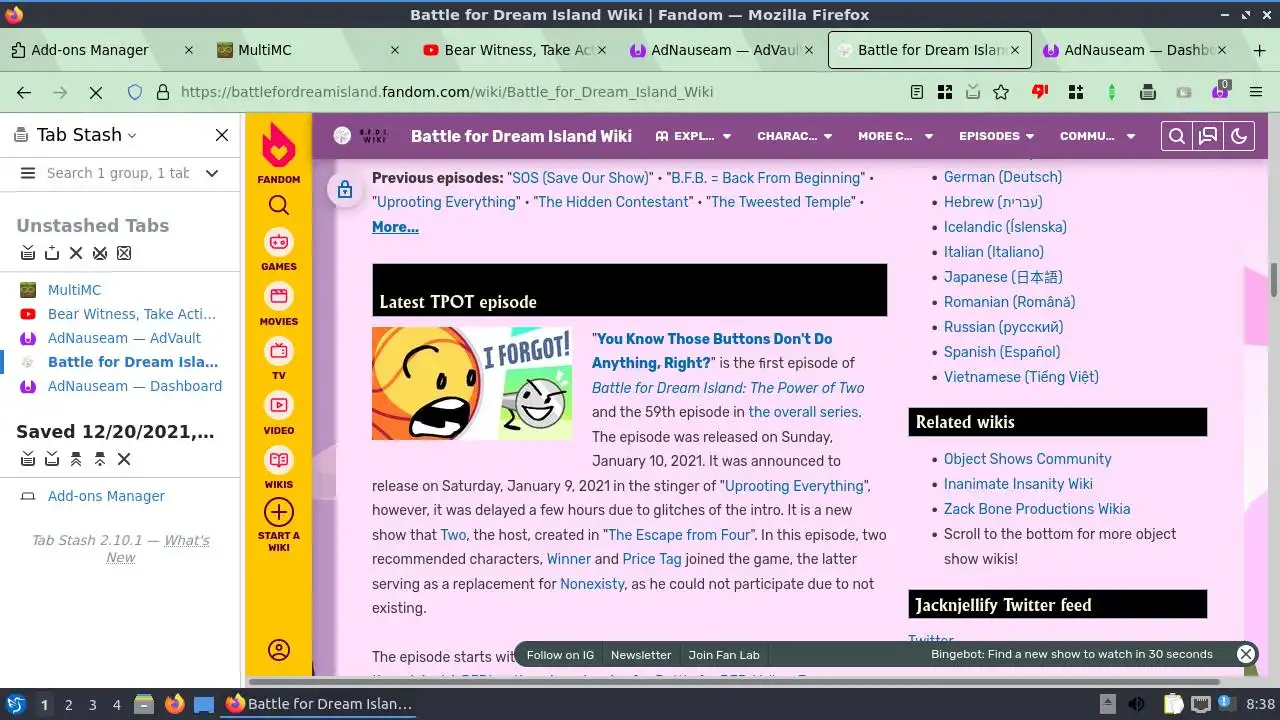This screenshot has width=1280, height=720.
Task: Click the tracking protection shield icon
Action: 135,92
